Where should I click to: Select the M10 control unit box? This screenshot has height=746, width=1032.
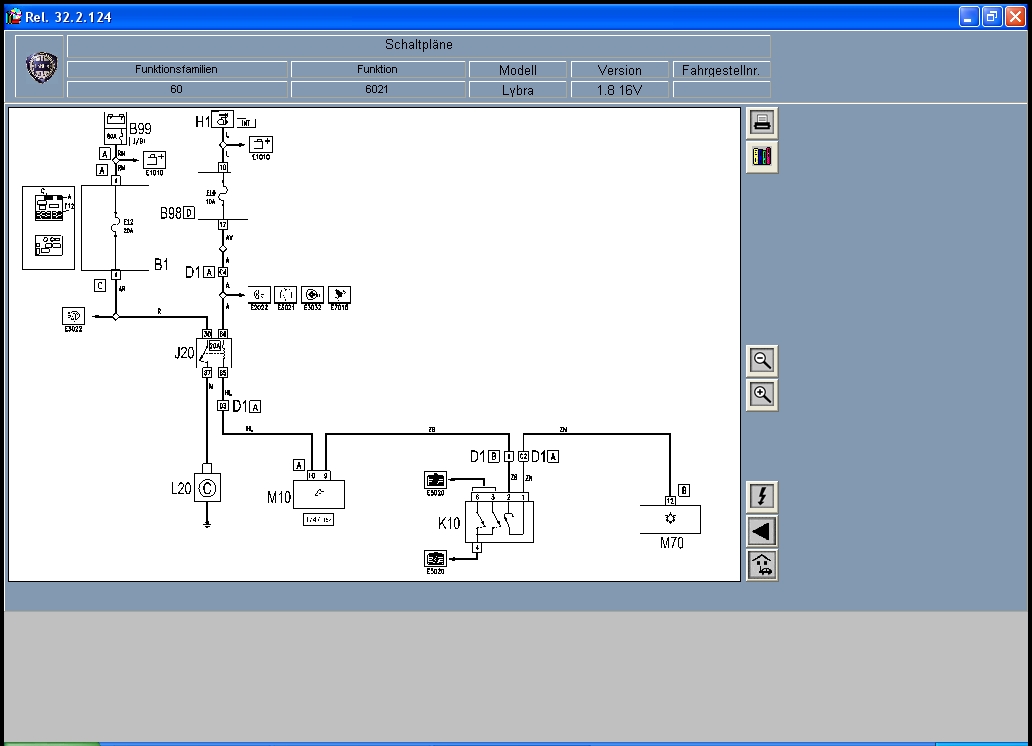(319, 494)
